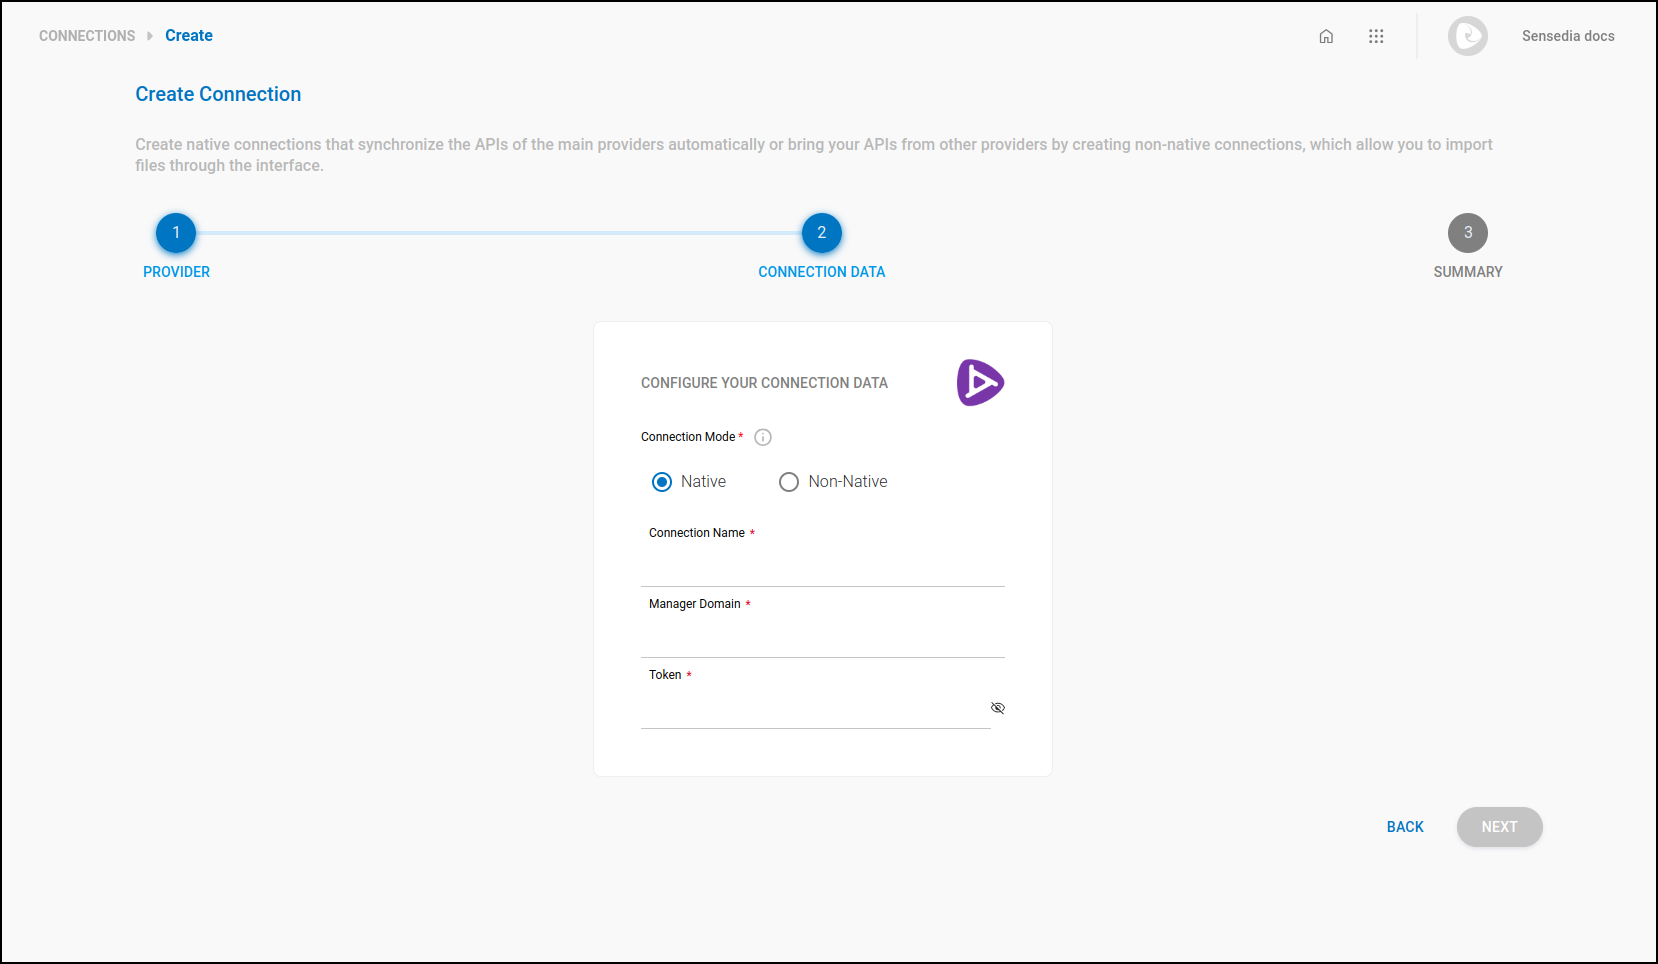Click step 2 Connection Data circle
The width and height of the screenshot is (1658, 964).
(821, 232)
